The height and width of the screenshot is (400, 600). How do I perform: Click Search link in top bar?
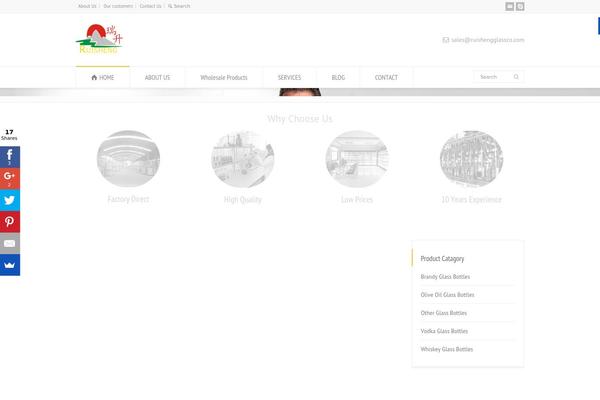click(x=179, y=6)
